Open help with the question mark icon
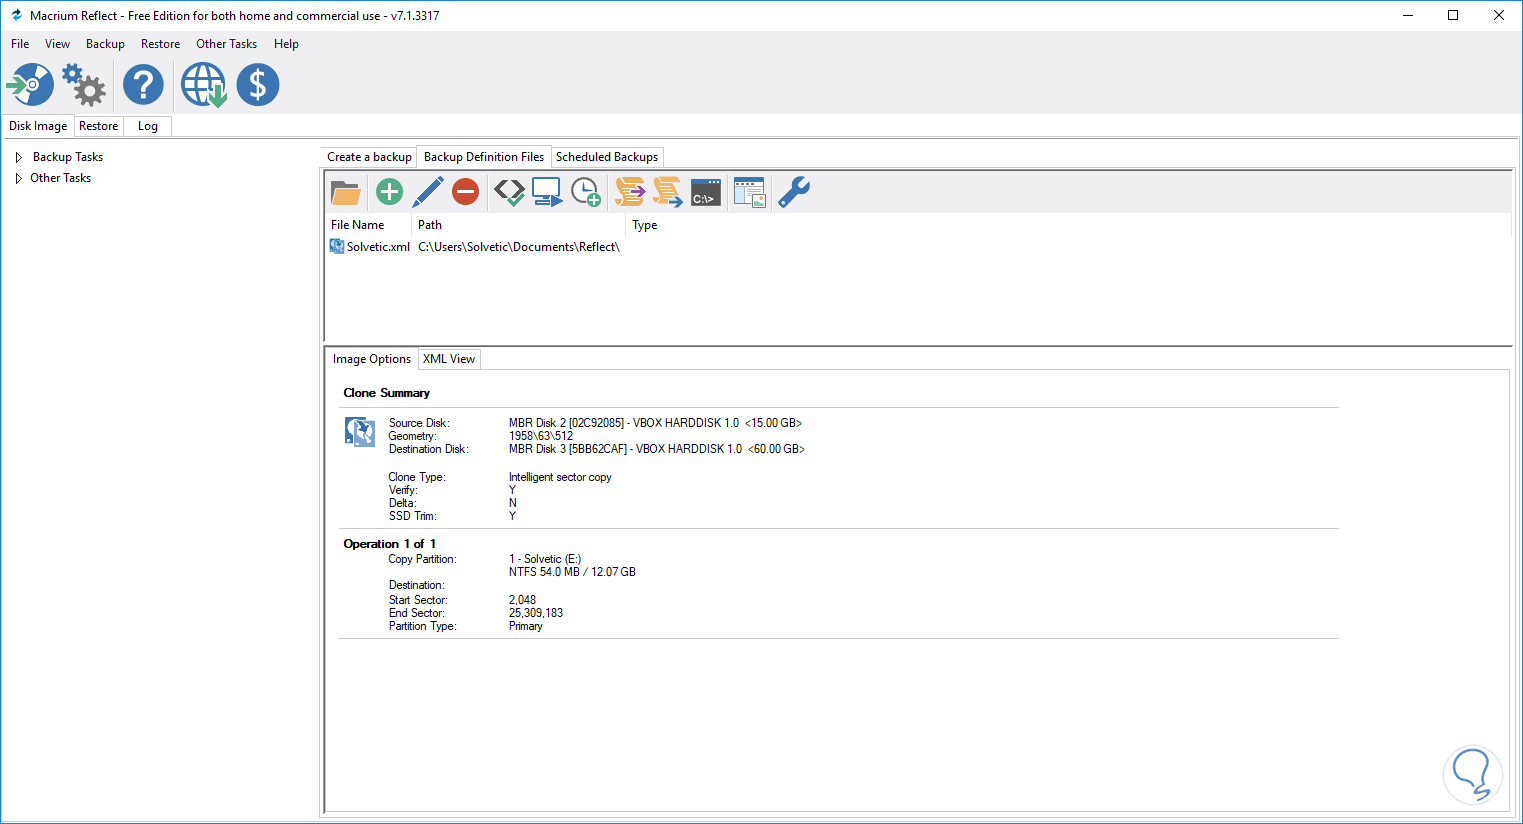This screenshot has height=824, width=1523. coord(143,85)
